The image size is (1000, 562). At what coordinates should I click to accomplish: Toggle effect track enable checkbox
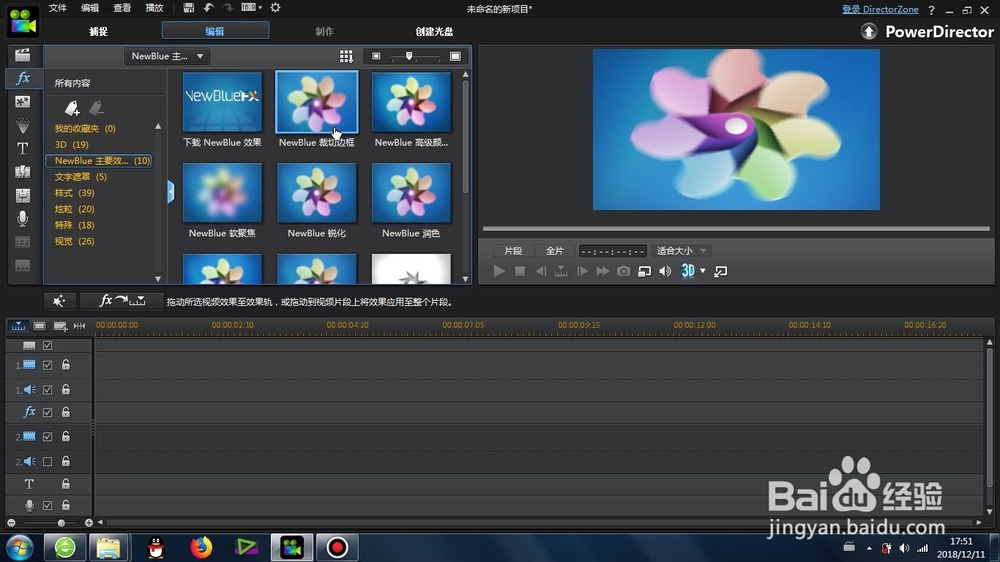click(47, 413)
